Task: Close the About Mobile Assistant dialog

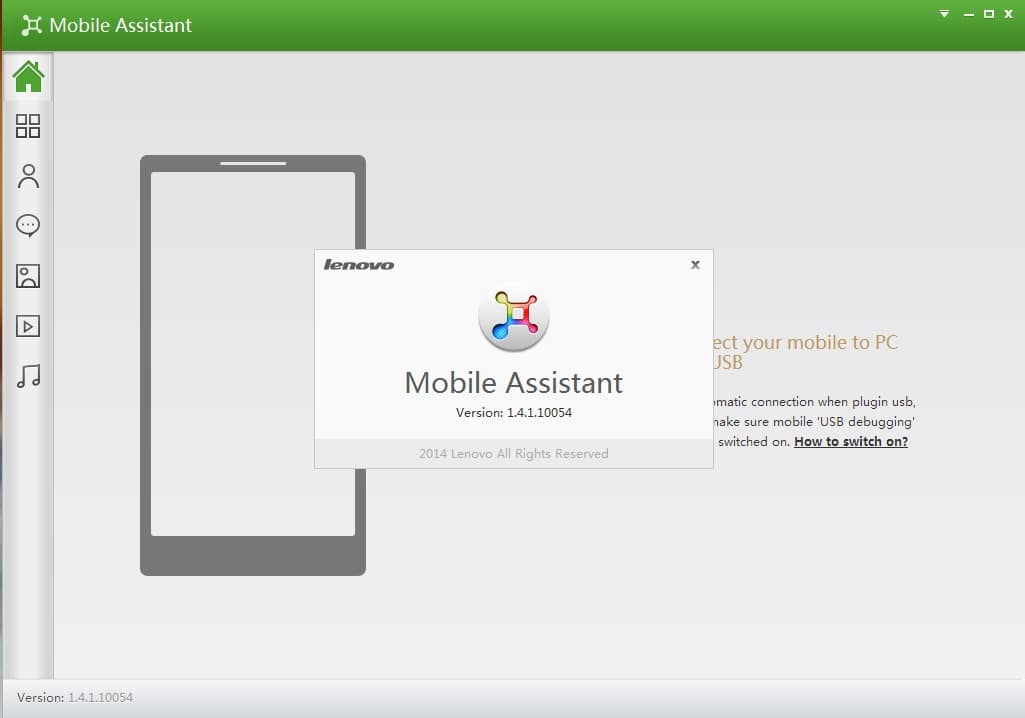Action: point(696,265)
